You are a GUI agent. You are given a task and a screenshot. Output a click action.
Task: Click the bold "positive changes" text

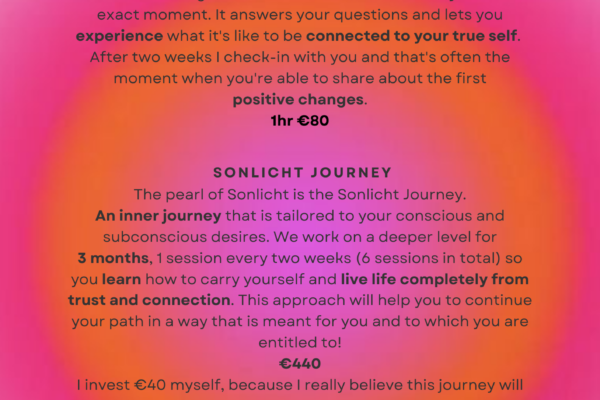(x=297, y=100)
